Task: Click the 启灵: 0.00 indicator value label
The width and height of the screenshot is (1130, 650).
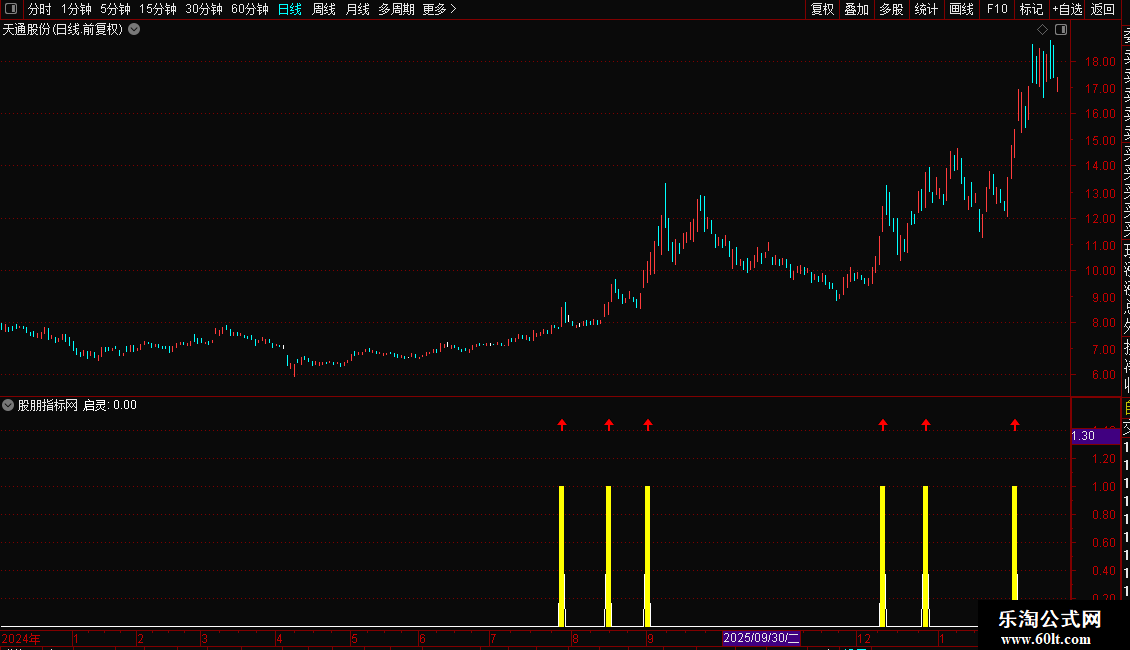Action: [x=110, y=405]
